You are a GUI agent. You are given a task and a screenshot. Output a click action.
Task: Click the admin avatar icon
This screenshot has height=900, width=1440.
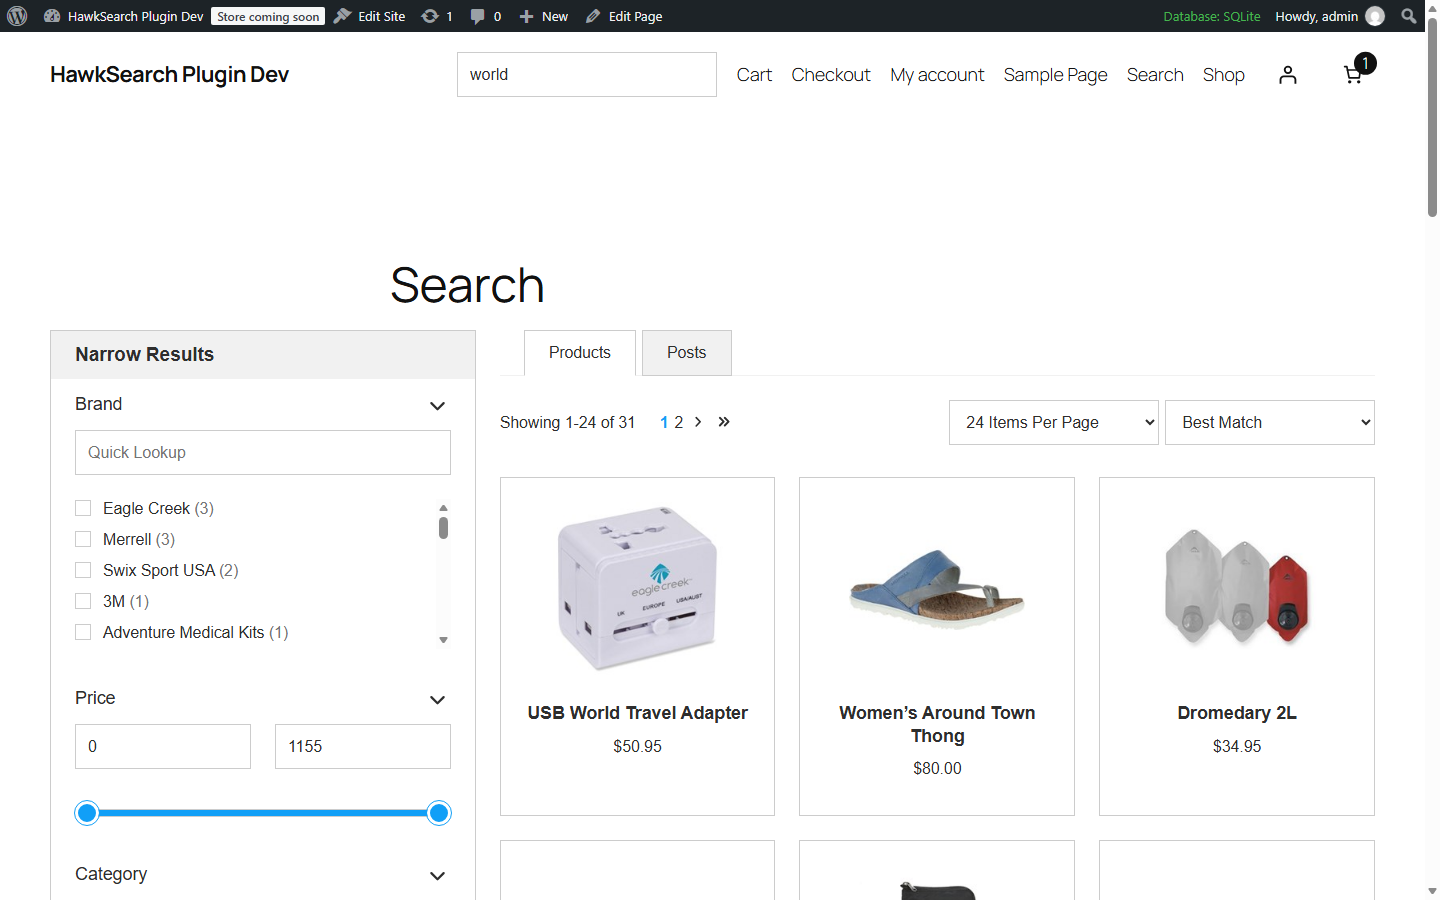[1375, 16]
